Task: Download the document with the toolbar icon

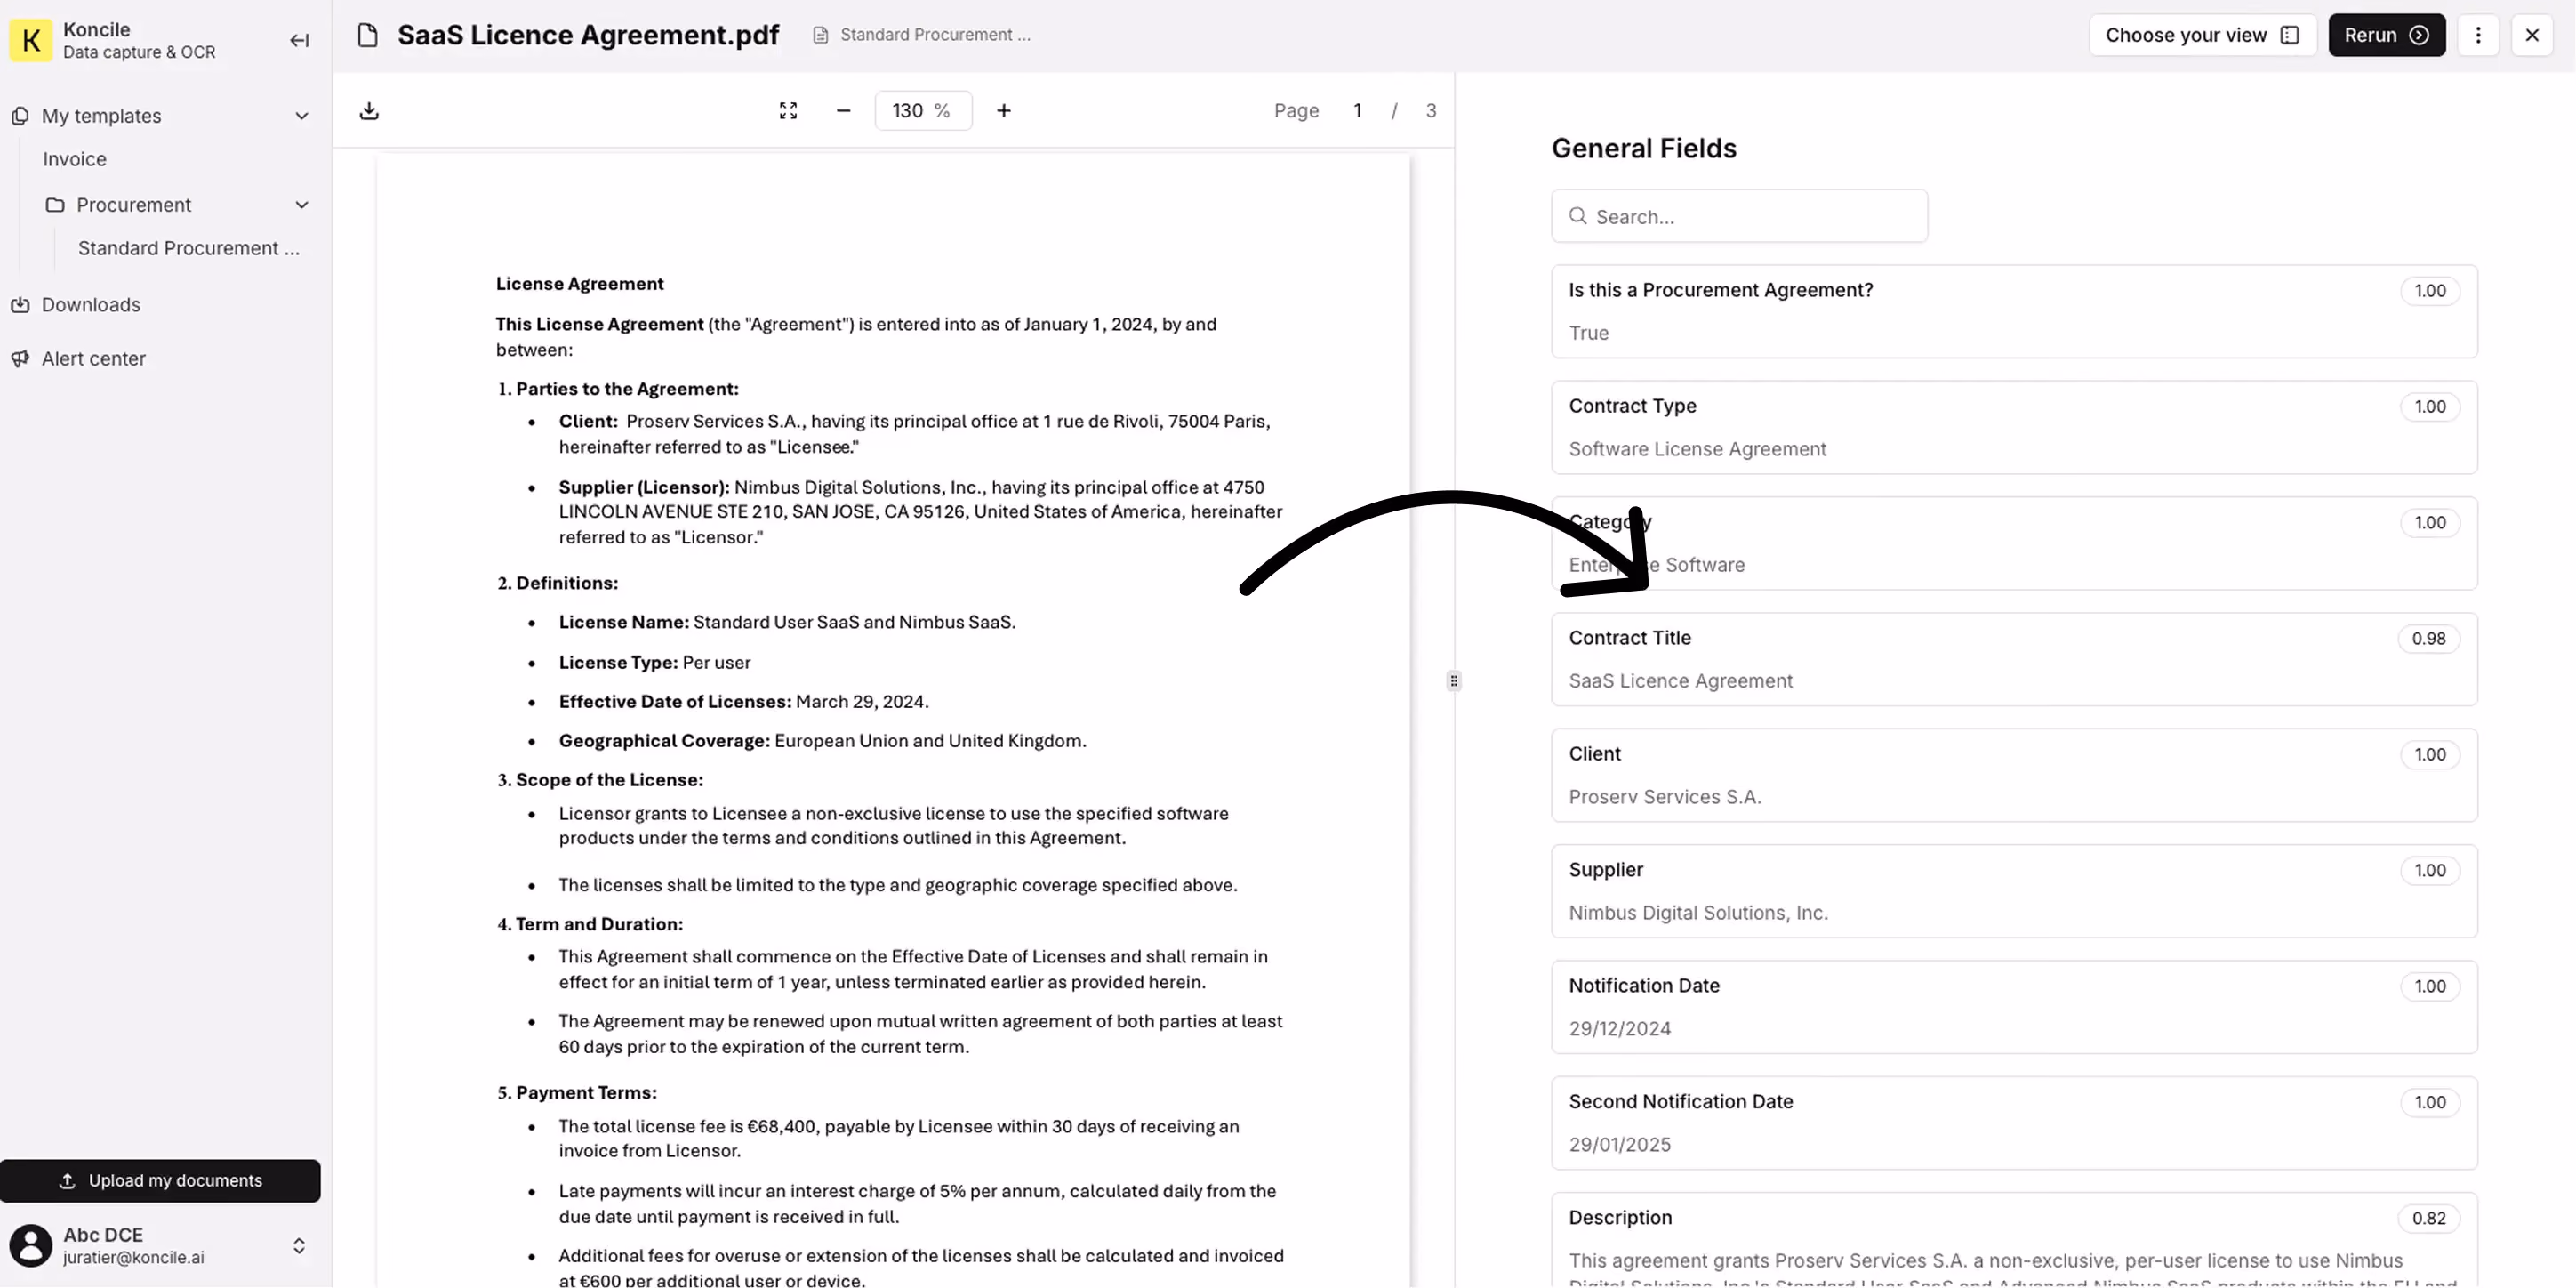Action: (x=369, y=111)
